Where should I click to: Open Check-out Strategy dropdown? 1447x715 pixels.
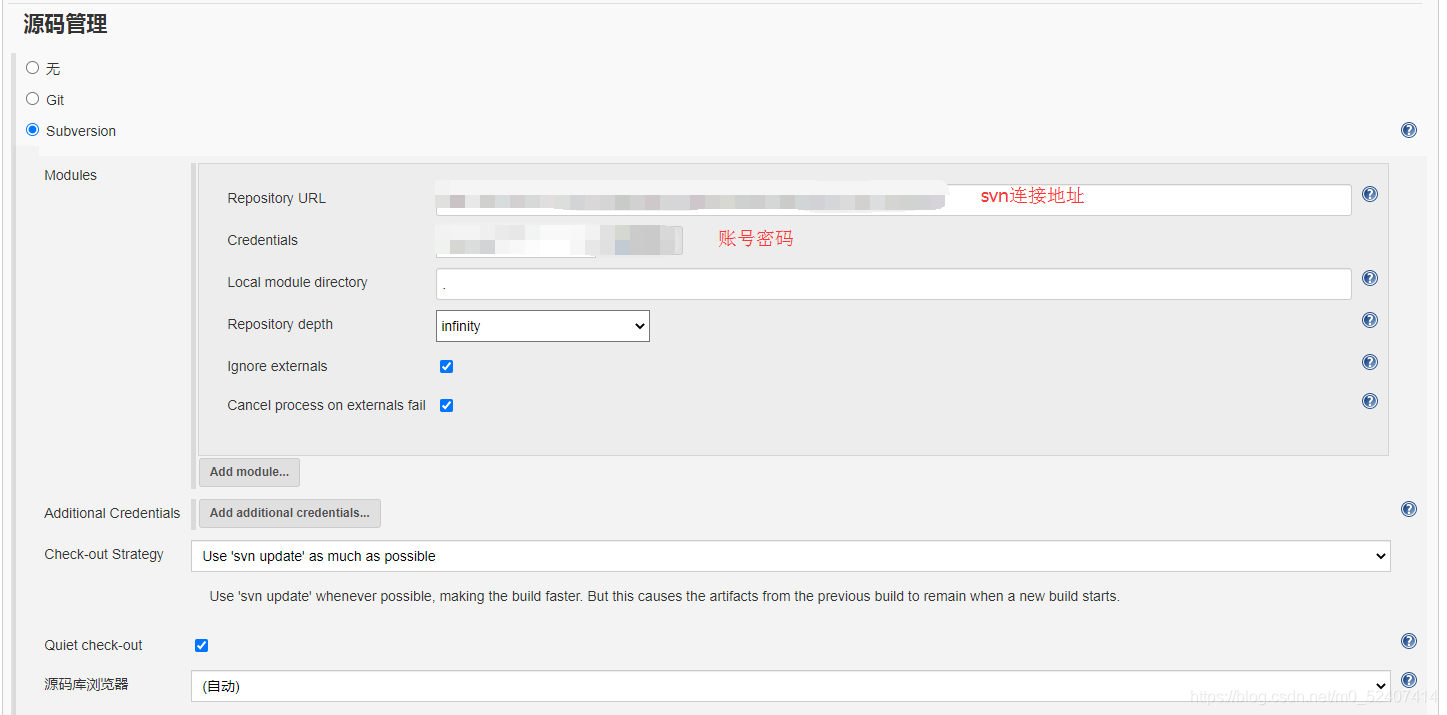pyautogui.click(x=790, y=556)
